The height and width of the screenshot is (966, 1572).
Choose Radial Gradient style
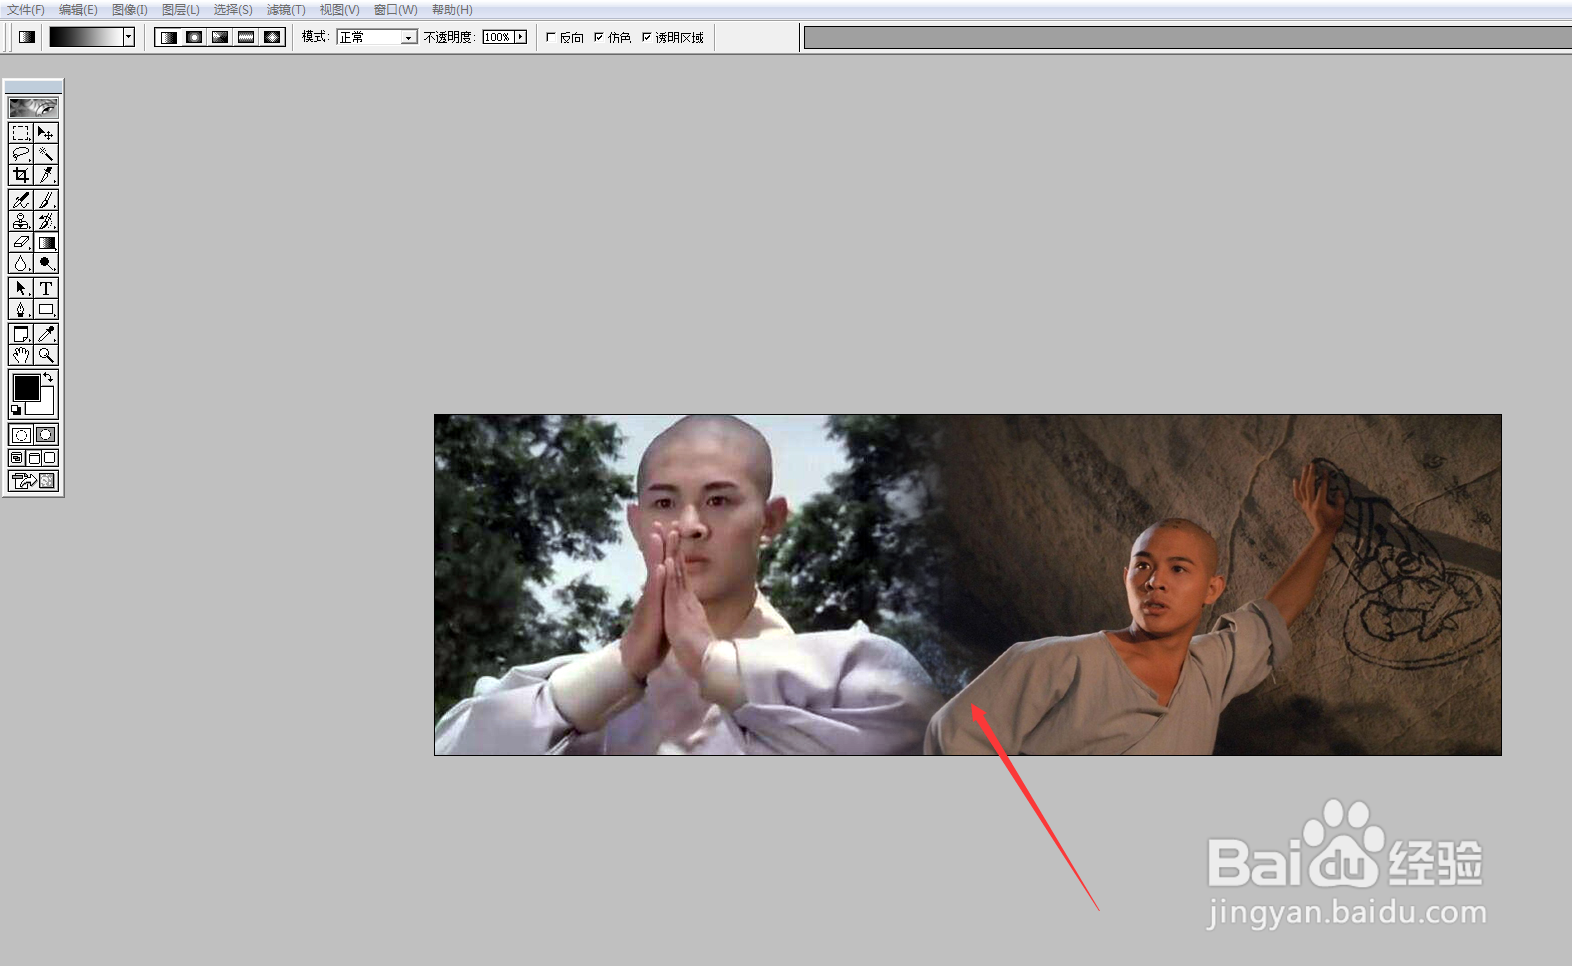pyautogui.click(x=195, y=37)
